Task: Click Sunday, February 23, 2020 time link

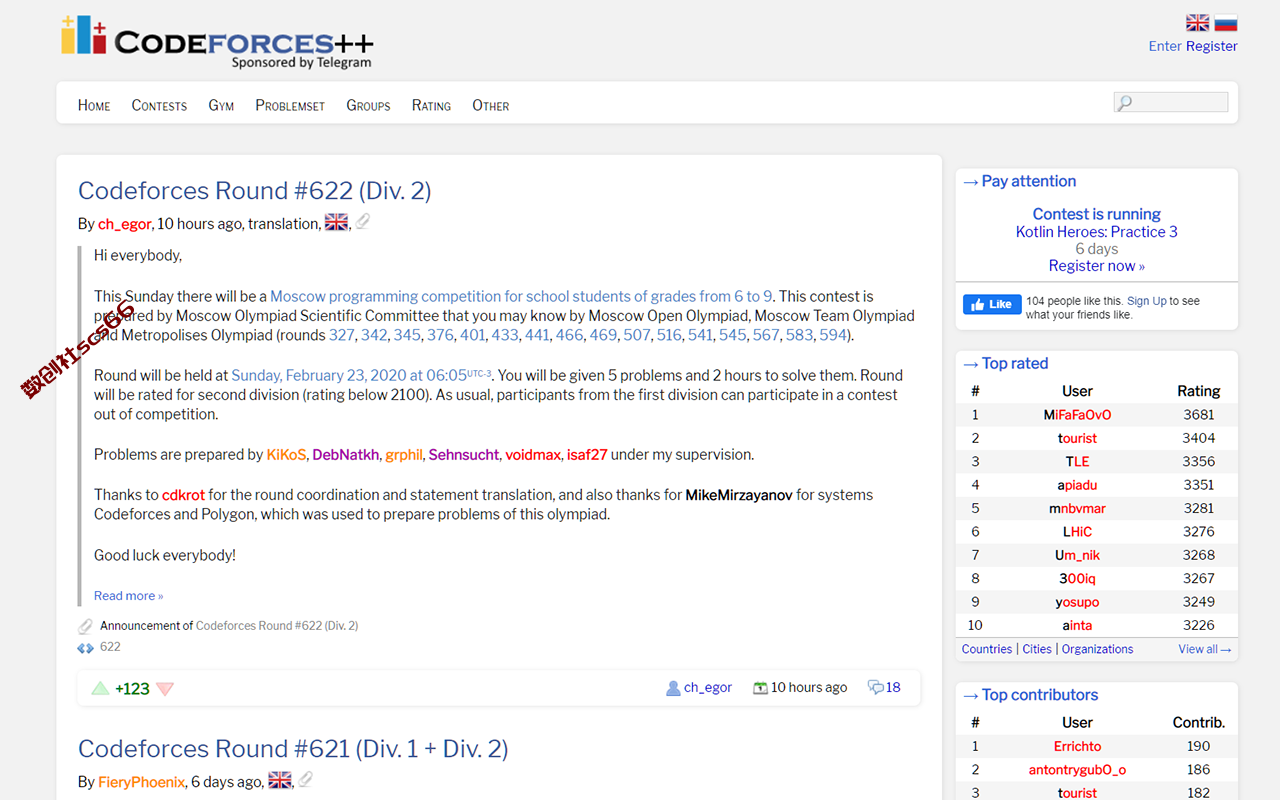Action: click(x=362, y=375)
